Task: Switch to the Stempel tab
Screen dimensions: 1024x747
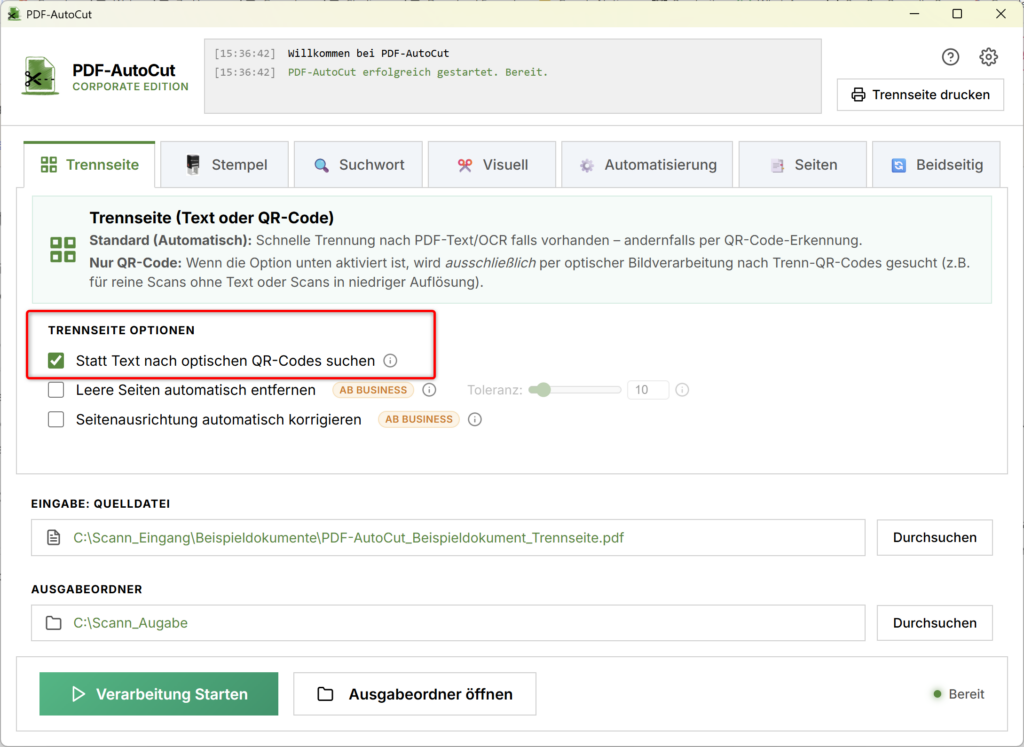Action: pos(225,165)
